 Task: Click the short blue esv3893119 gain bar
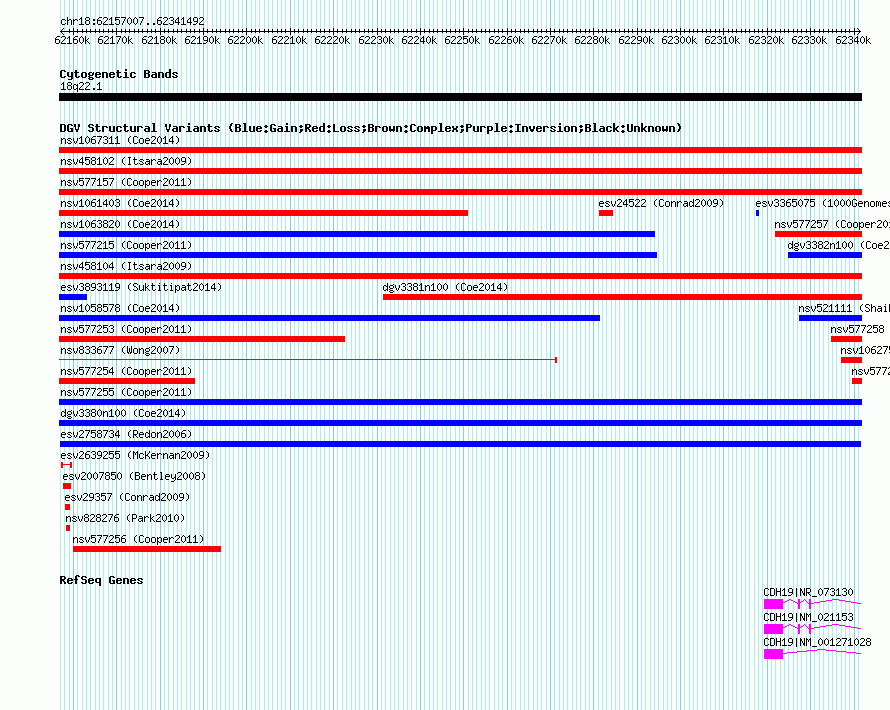73,297
